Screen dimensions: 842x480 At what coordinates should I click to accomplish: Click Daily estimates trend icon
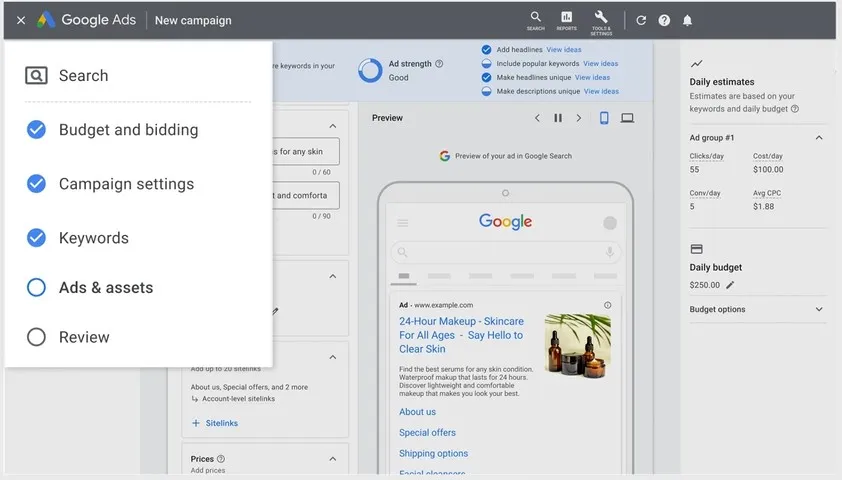click(x=696, y=63)
